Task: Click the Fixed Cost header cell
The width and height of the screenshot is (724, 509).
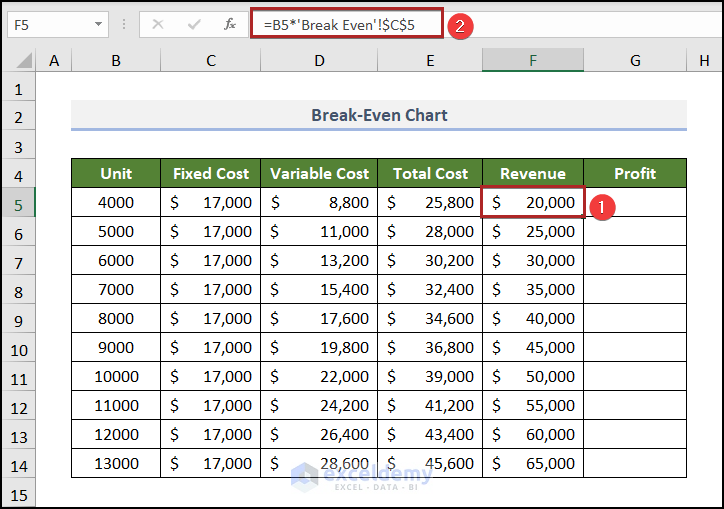Action: (210, 174)
